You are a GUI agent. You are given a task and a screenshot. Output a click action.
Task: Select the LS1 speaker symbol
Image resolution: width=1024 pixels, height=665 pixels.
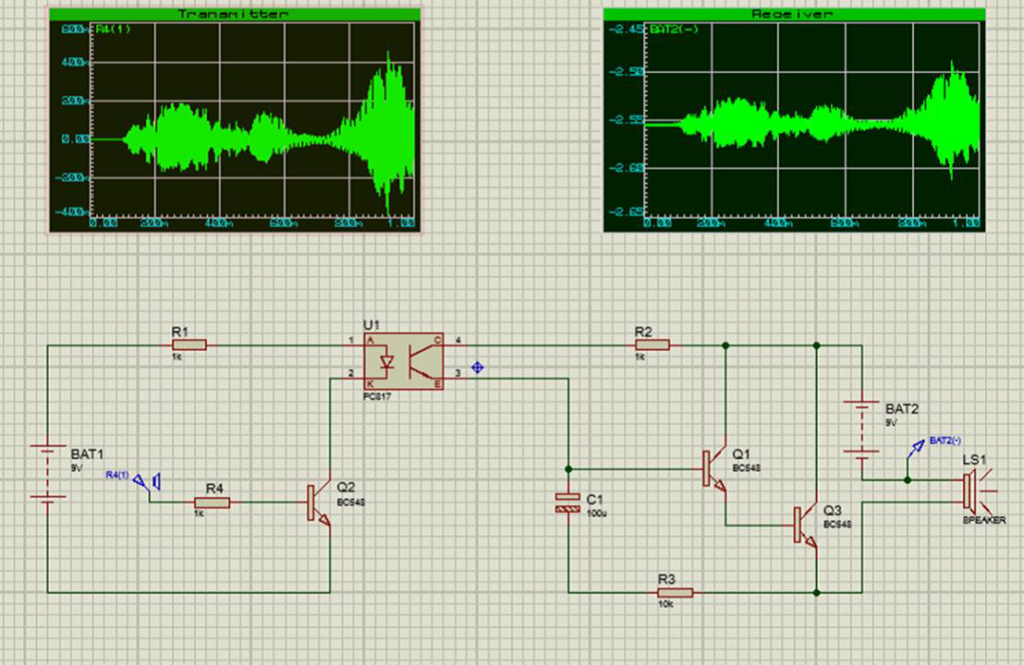coord(978,491)
